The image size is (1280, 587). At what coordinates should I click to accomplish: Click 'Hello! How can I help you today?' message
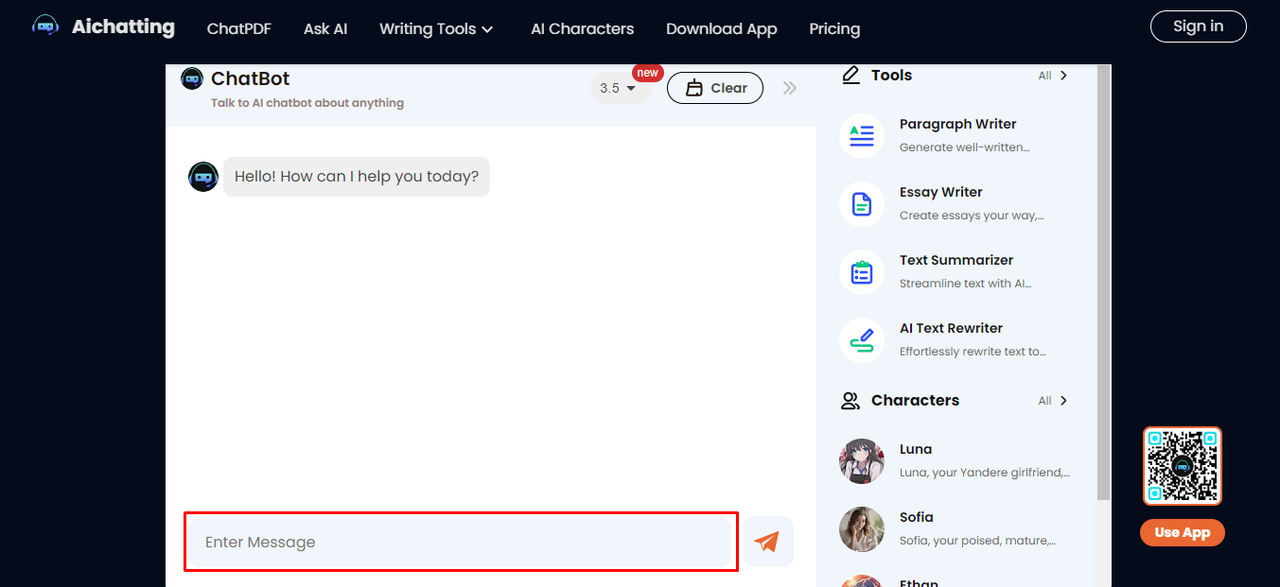[x=356, y=176]
